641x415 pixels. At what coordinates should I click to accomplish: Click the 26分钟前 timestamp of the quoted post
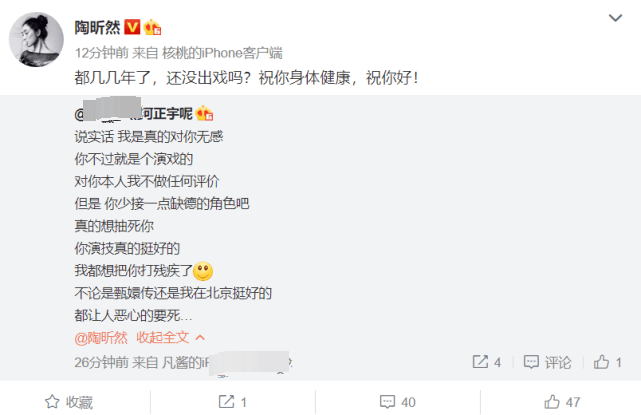(x=101, y=363)
